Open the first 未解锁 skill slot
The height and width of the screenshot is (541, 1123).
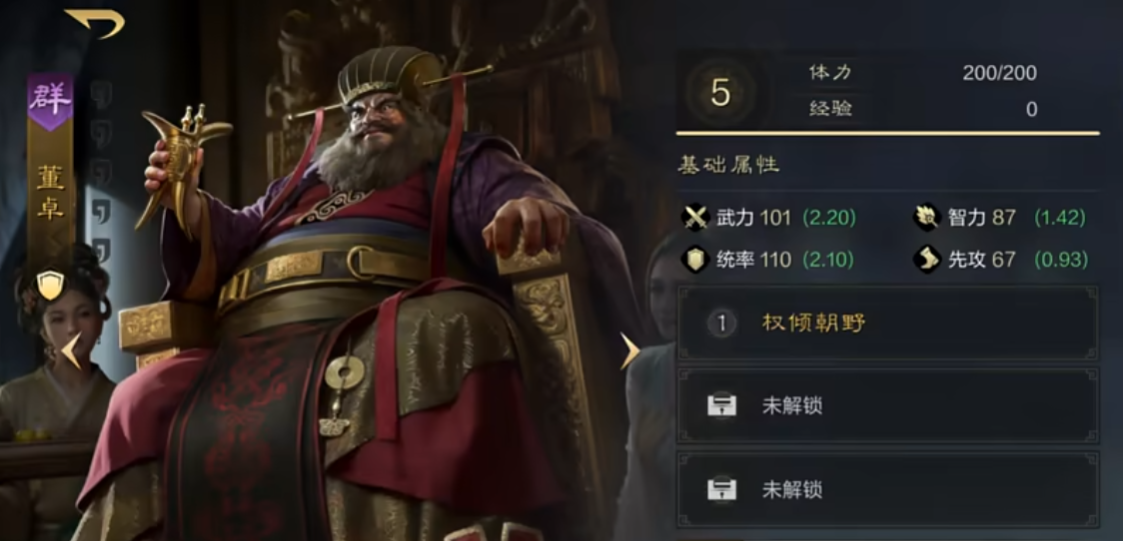click(888, 406)
